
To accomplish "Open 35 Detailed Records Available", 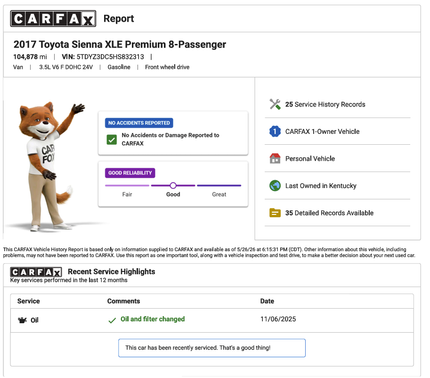I will coord(329,213).
